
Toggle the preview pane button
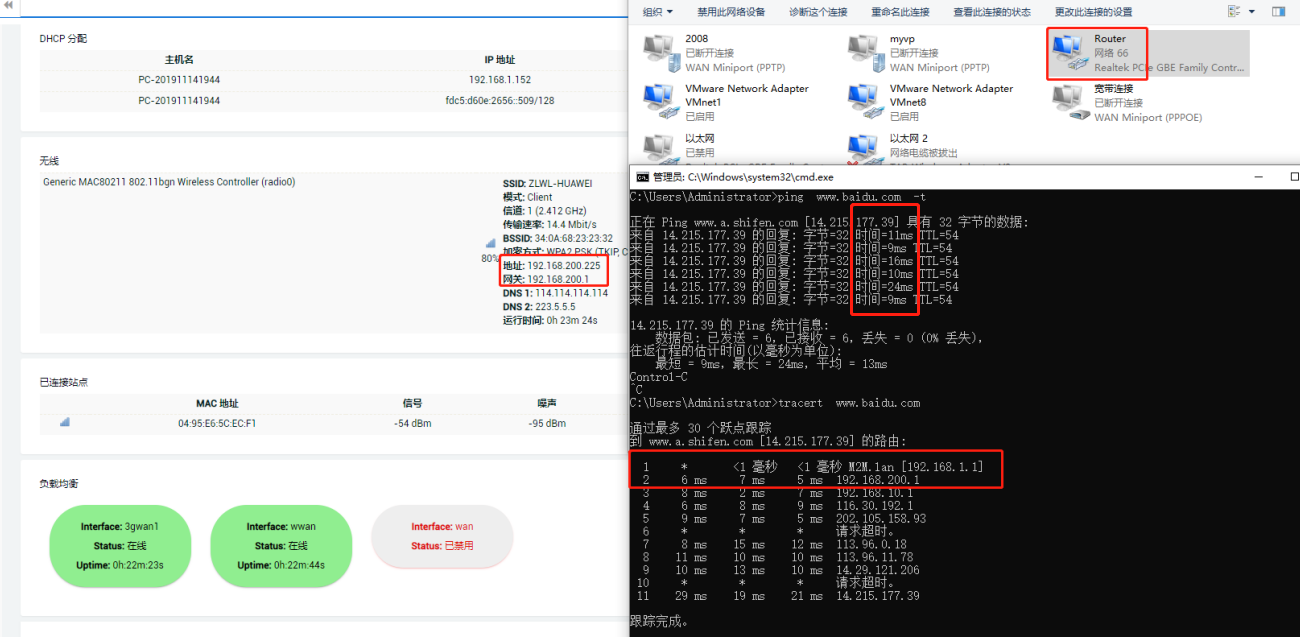(1278, 11)
